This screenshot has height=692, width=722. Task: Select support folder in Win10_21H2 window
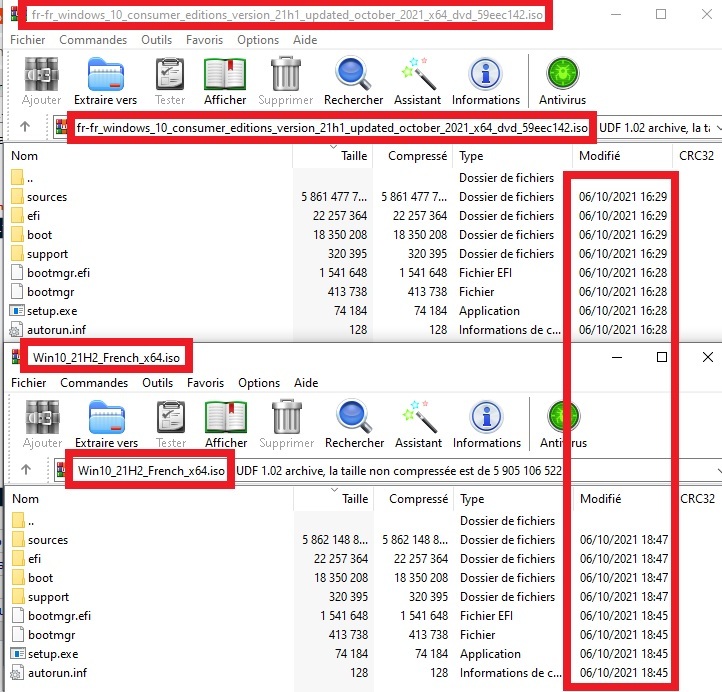[40, 597]
